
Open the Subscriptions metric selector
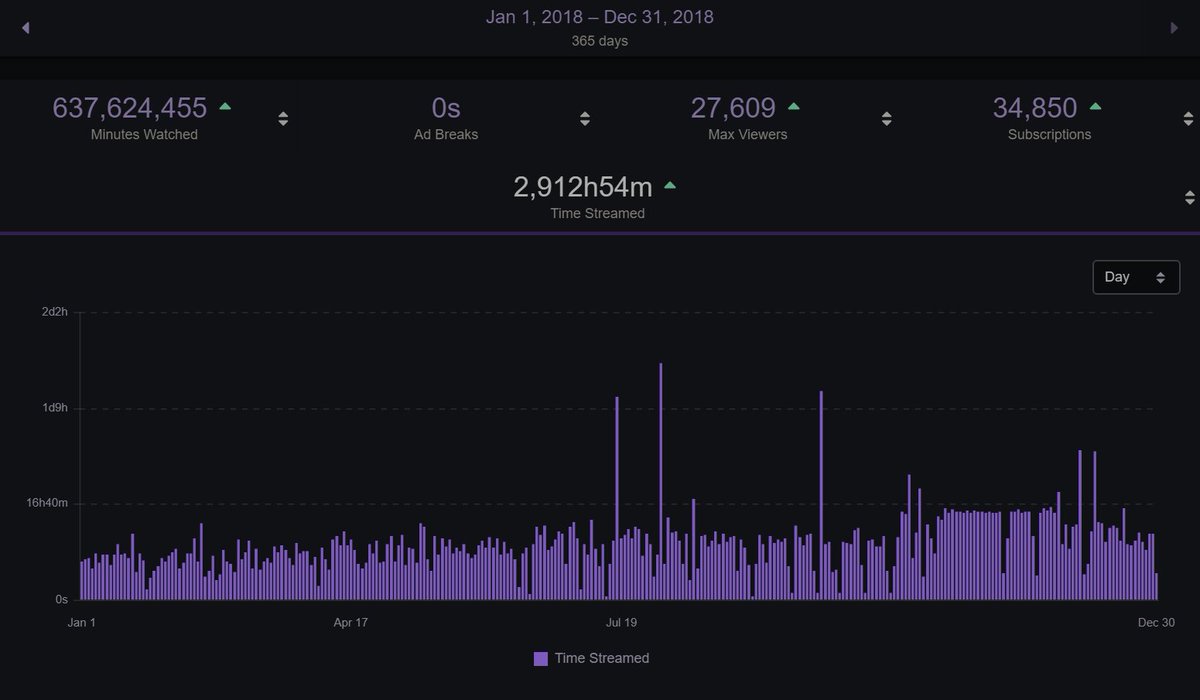click(1189, 119)
